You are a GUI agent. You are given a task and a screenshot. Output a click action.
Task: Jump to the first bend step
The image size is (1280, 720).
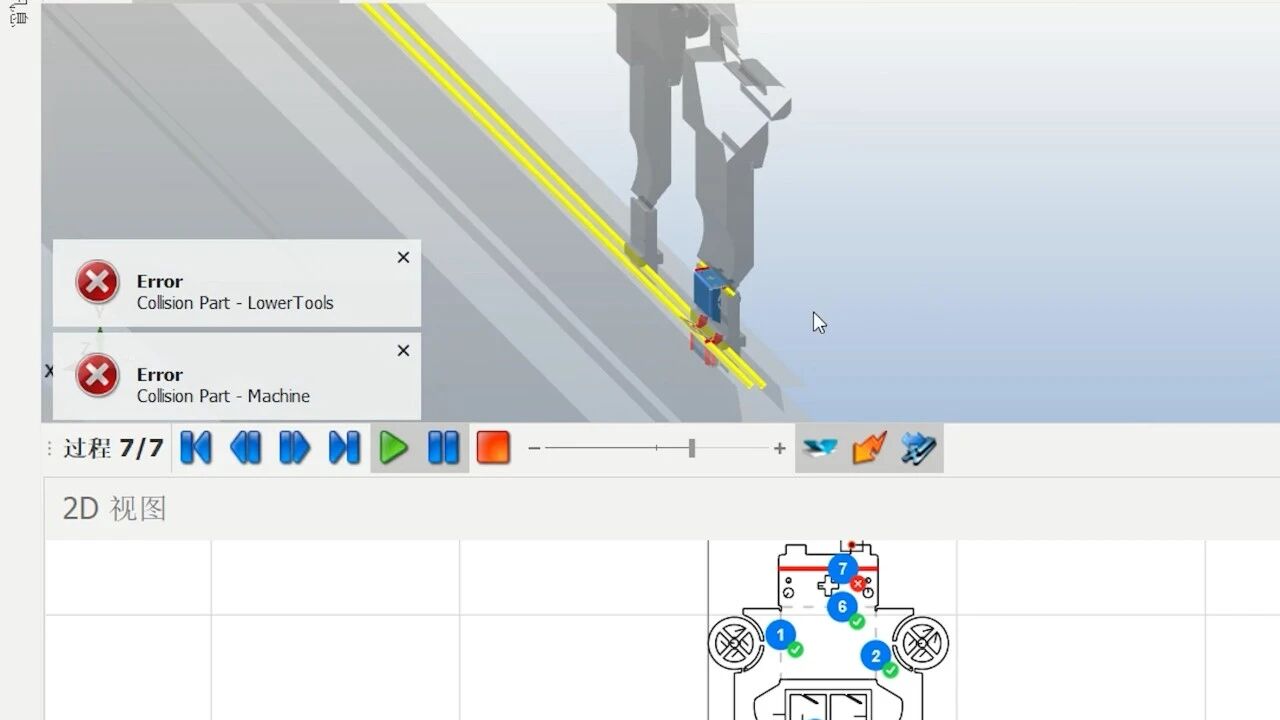196,447
